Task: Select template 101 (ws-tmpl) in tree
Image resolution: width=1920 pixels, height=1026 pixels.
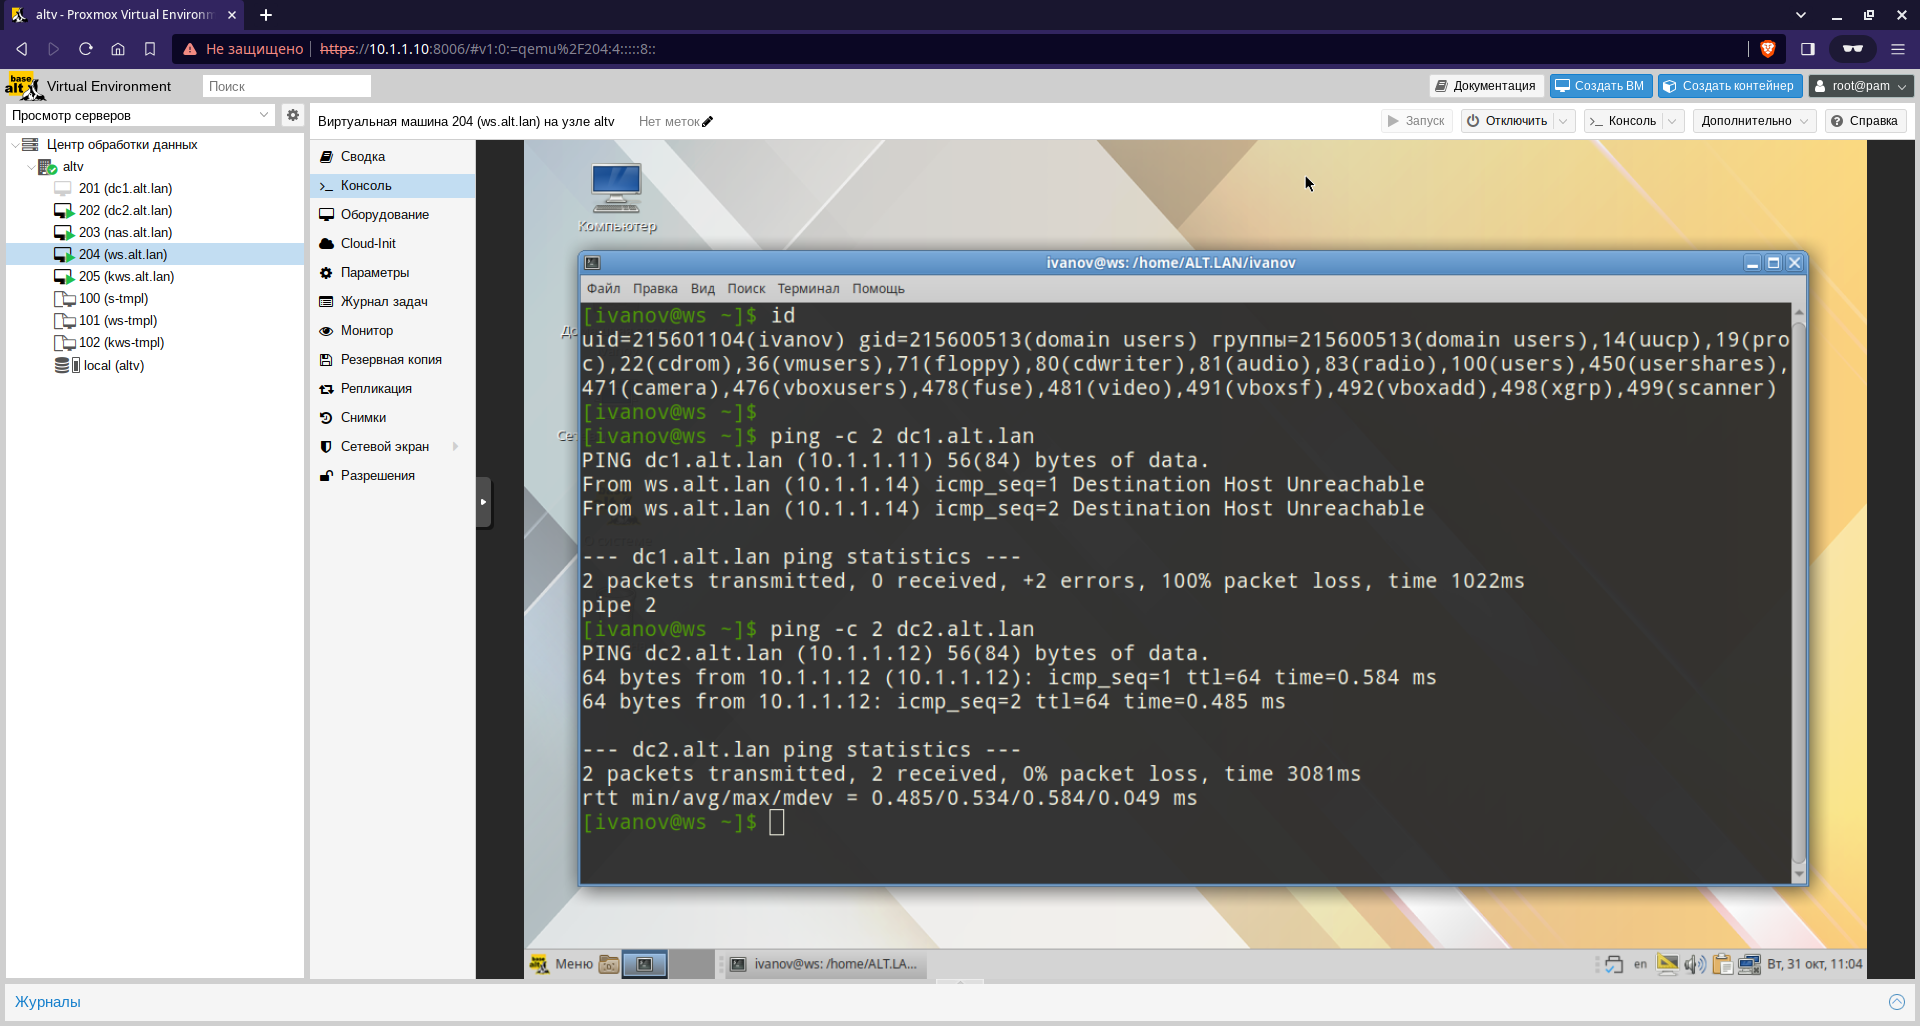Action: 118,321
